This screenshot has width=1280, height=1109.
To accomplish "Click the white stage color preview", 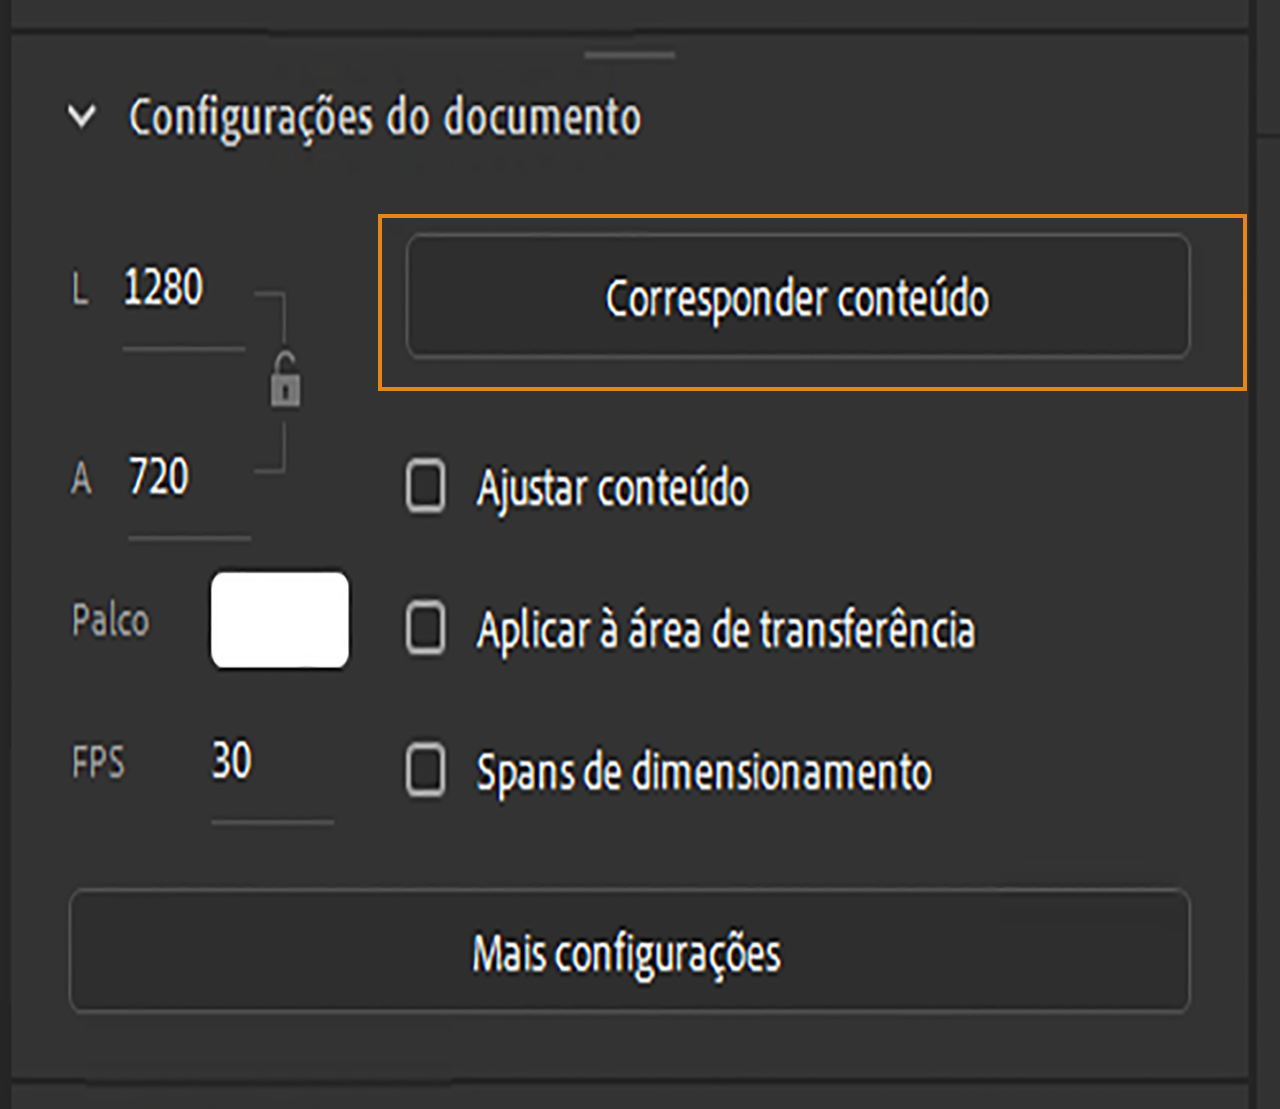I will pos(280,620).
